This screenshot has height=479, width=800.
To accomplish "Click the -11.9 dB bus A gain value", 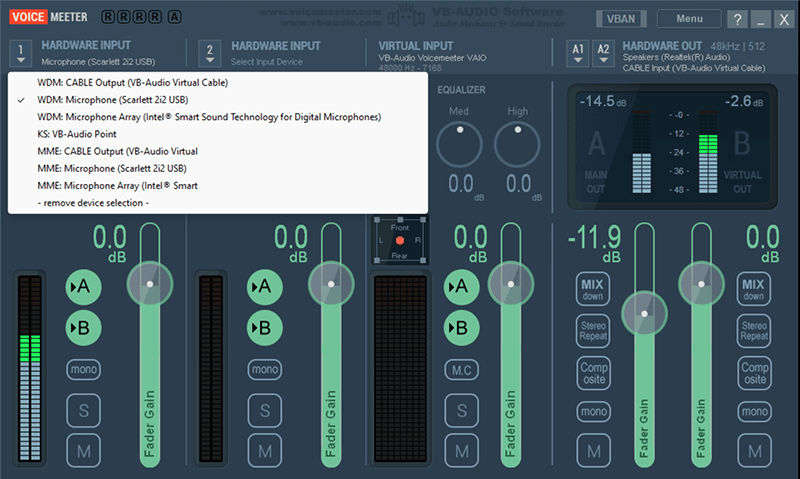I will (597, 243).
